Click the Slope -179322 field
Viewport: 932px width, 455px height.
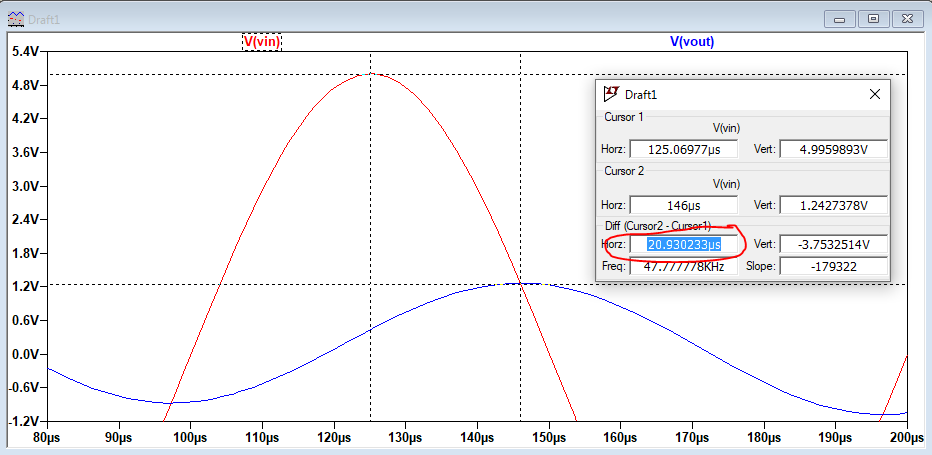[x=833, y=267]
